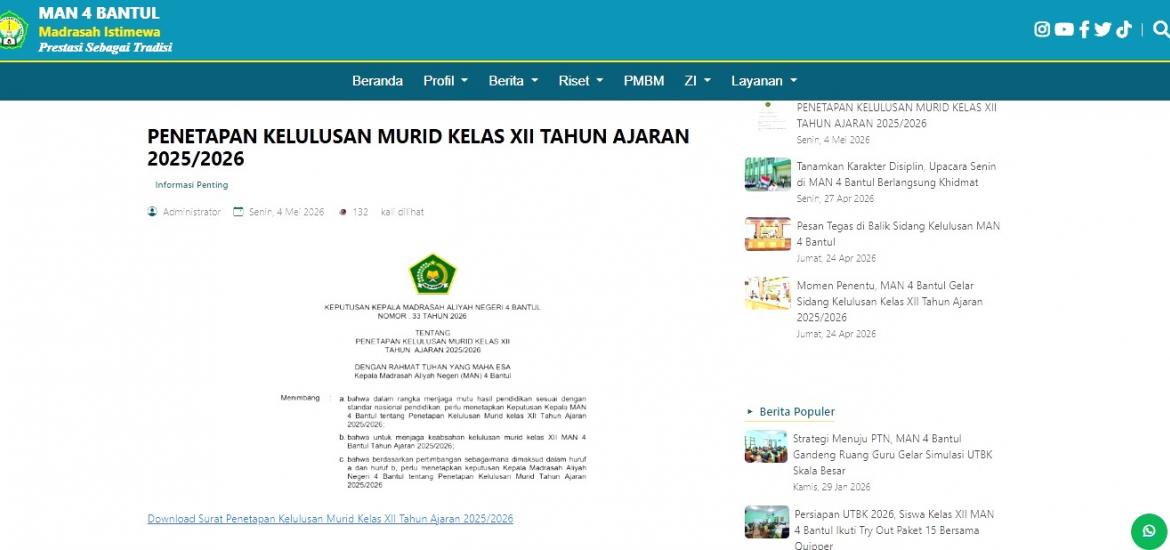Viewport: 1170px width, 550px height.
Task: Open the Facebook social icon
Action: [1084, 29]
